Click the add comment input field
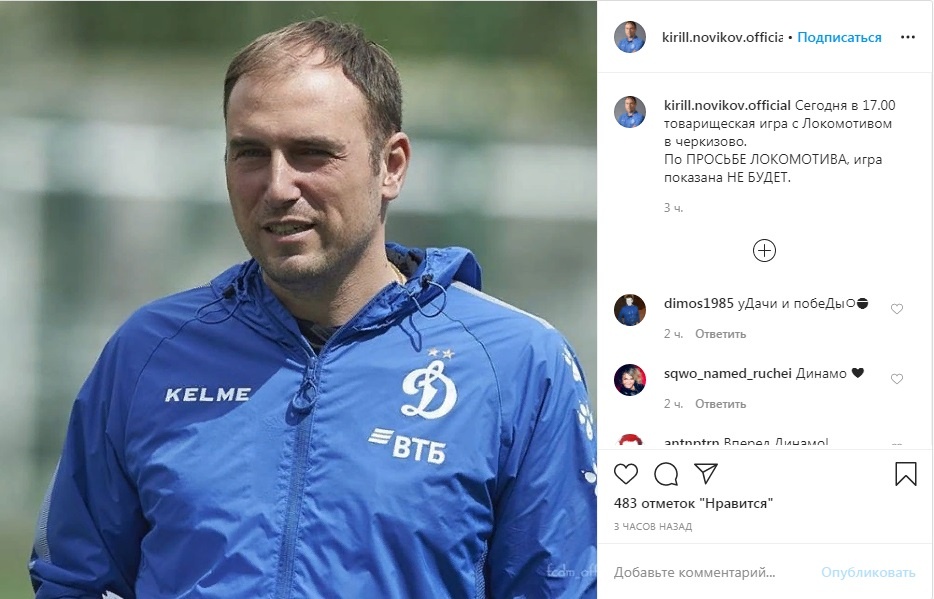This screenshot has height=599, width=934. pos(712,572)
